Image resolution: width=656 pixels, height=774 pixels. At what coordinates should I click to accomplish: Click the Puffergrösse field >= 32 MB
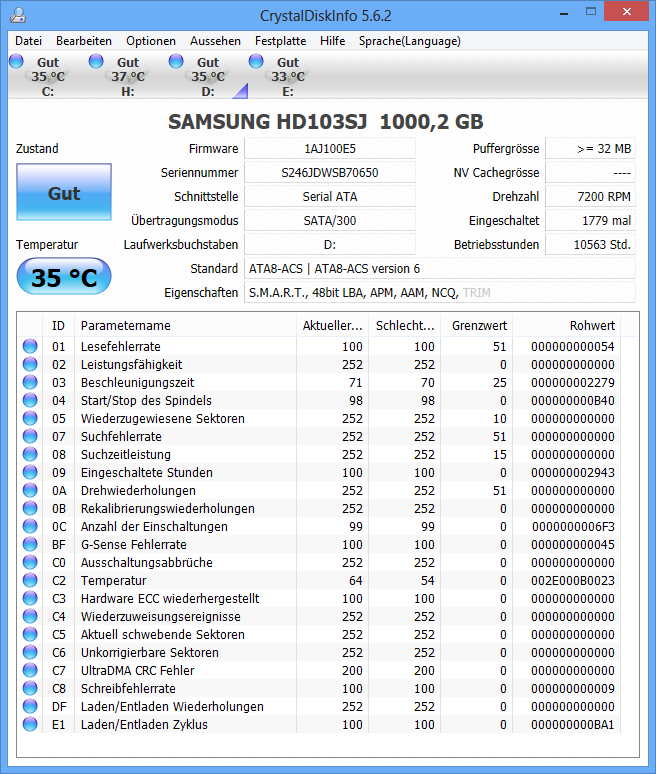(590, 149)
